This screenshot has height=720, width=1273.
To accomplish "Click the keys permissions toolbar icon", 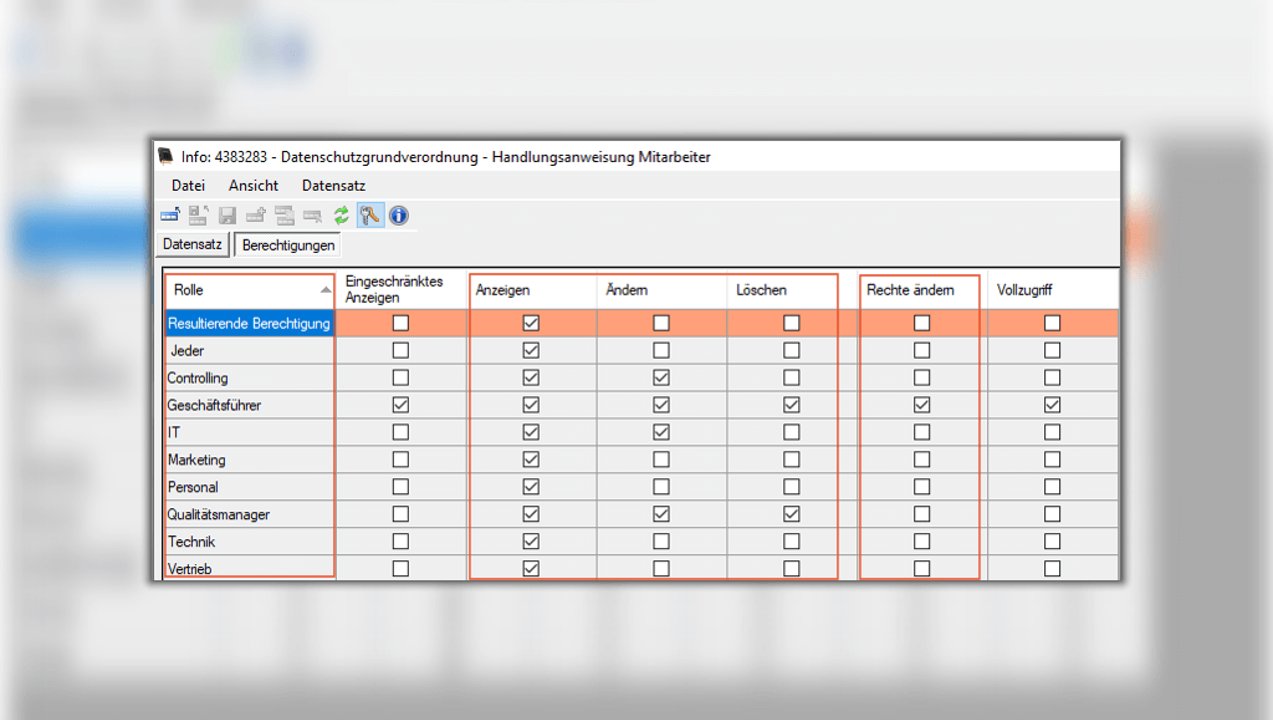I will coord(370,215).
